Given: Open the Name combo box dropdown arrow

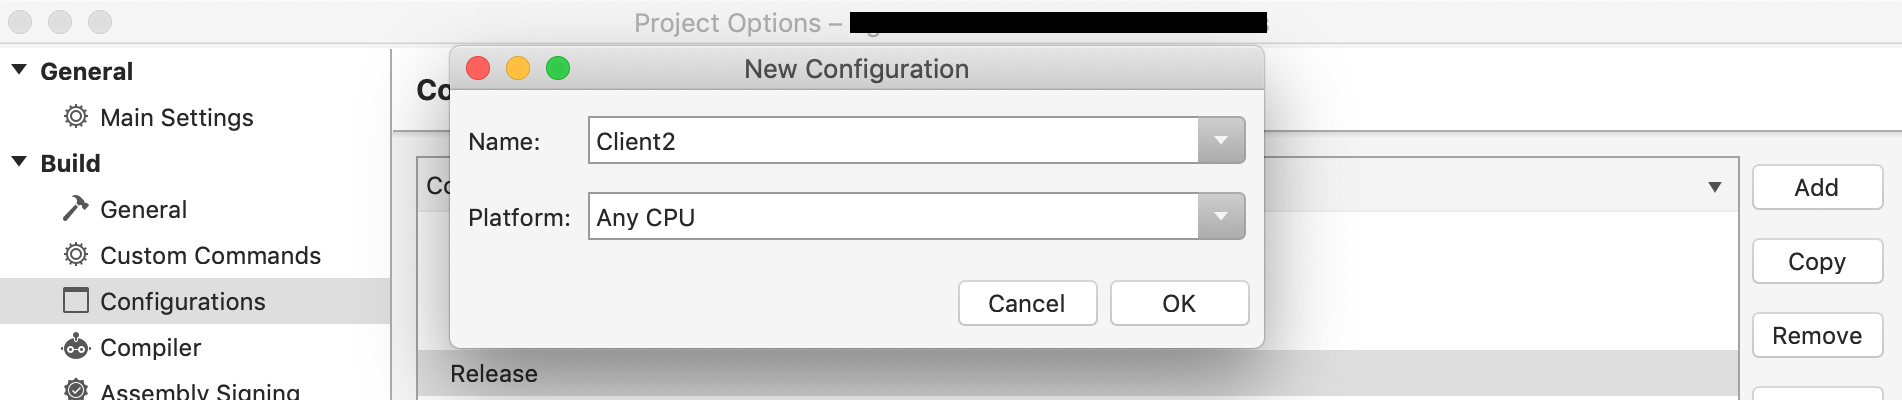Looking at the screenshot, I should click(1220, 141).
